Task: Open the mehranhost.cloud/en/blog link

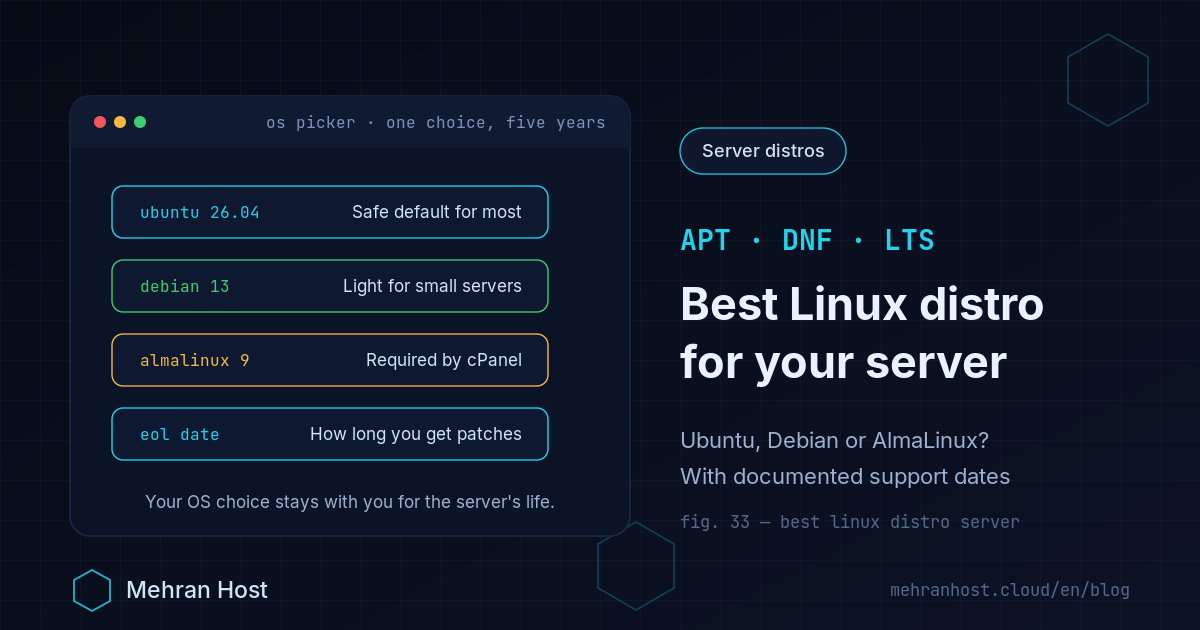Action: click(x=1010, y=590)
